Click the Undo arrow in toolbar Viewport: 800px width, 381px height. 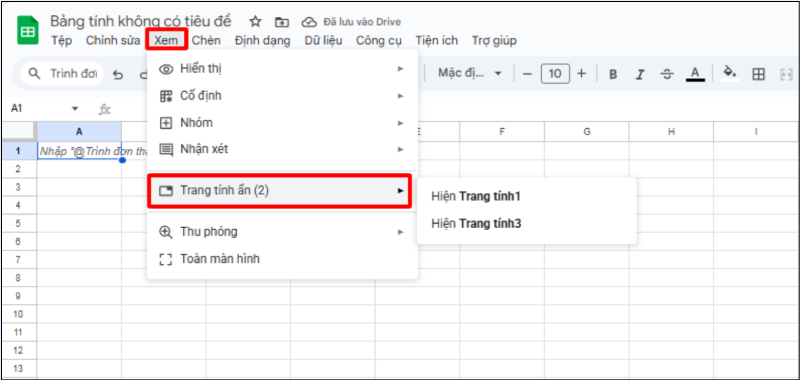click(118, 74)
